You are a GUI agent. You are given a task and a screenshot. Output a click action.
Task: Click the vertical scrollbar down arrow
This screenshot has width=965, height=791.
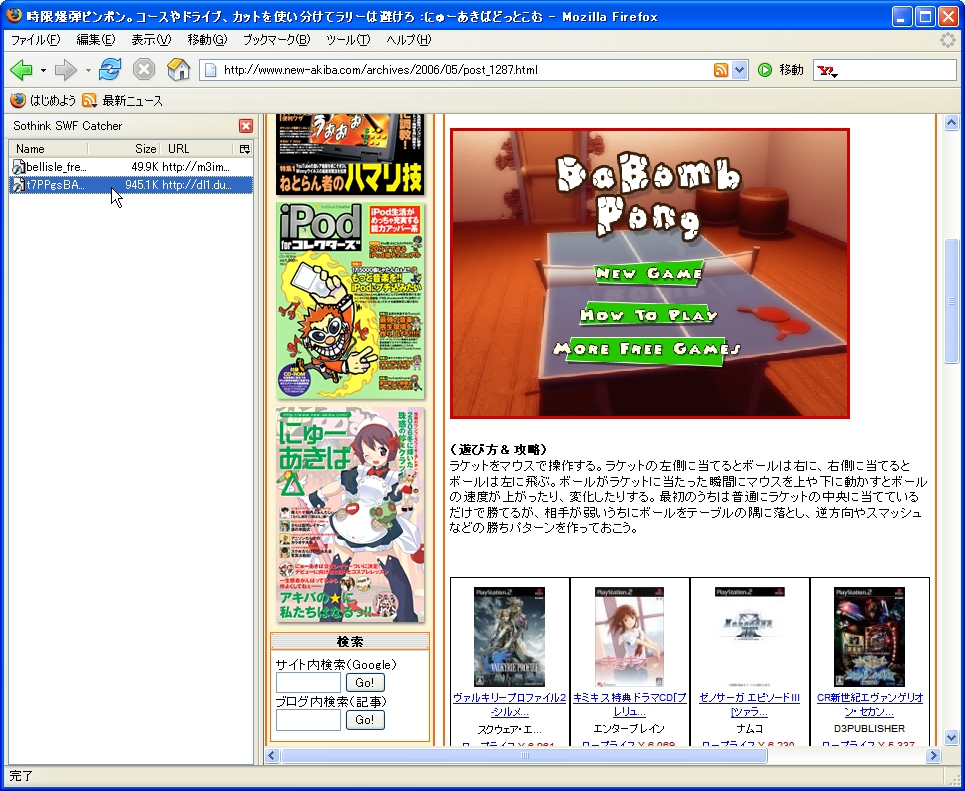951,737
